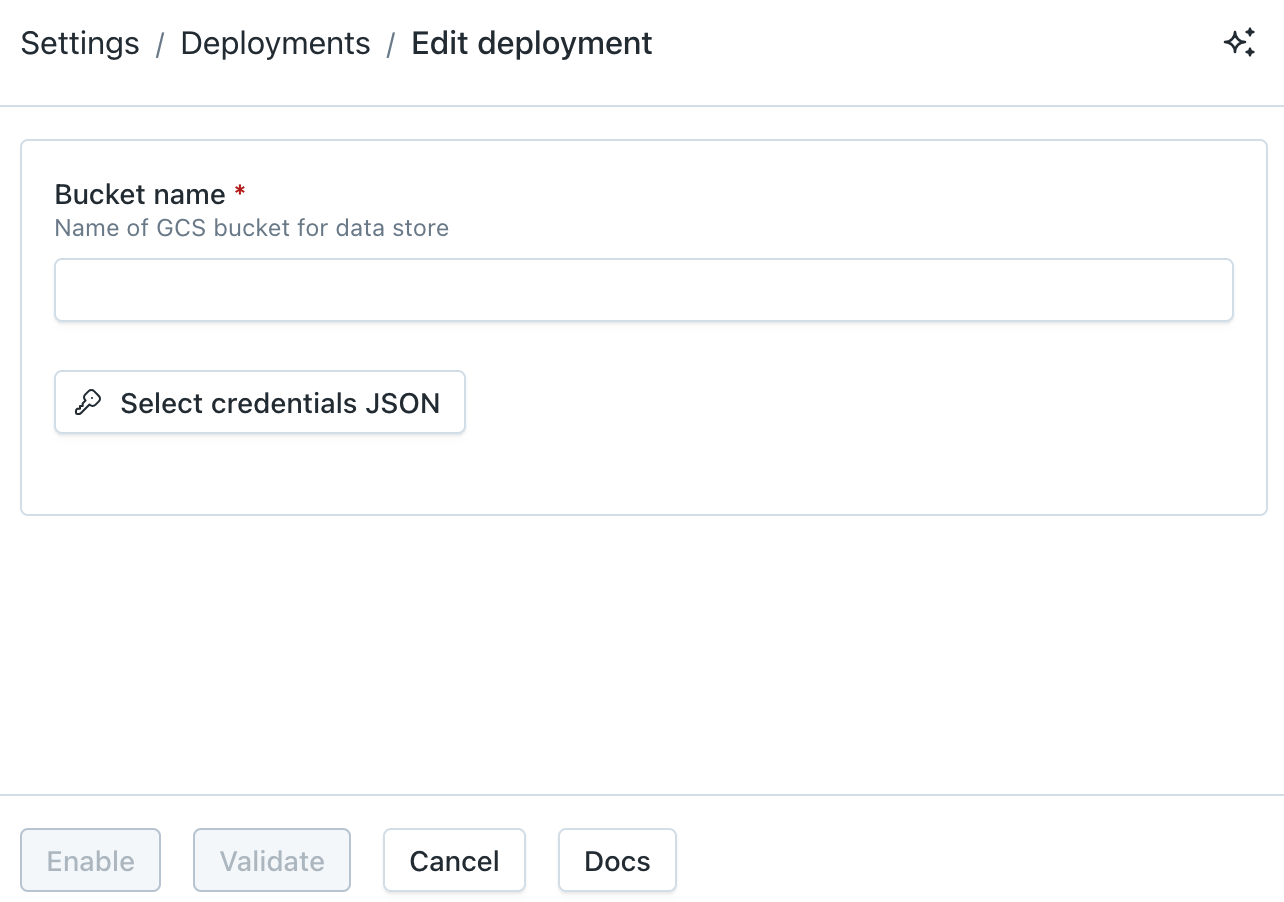Open the sparkle AI assistant icon

tap(1239, 43)
